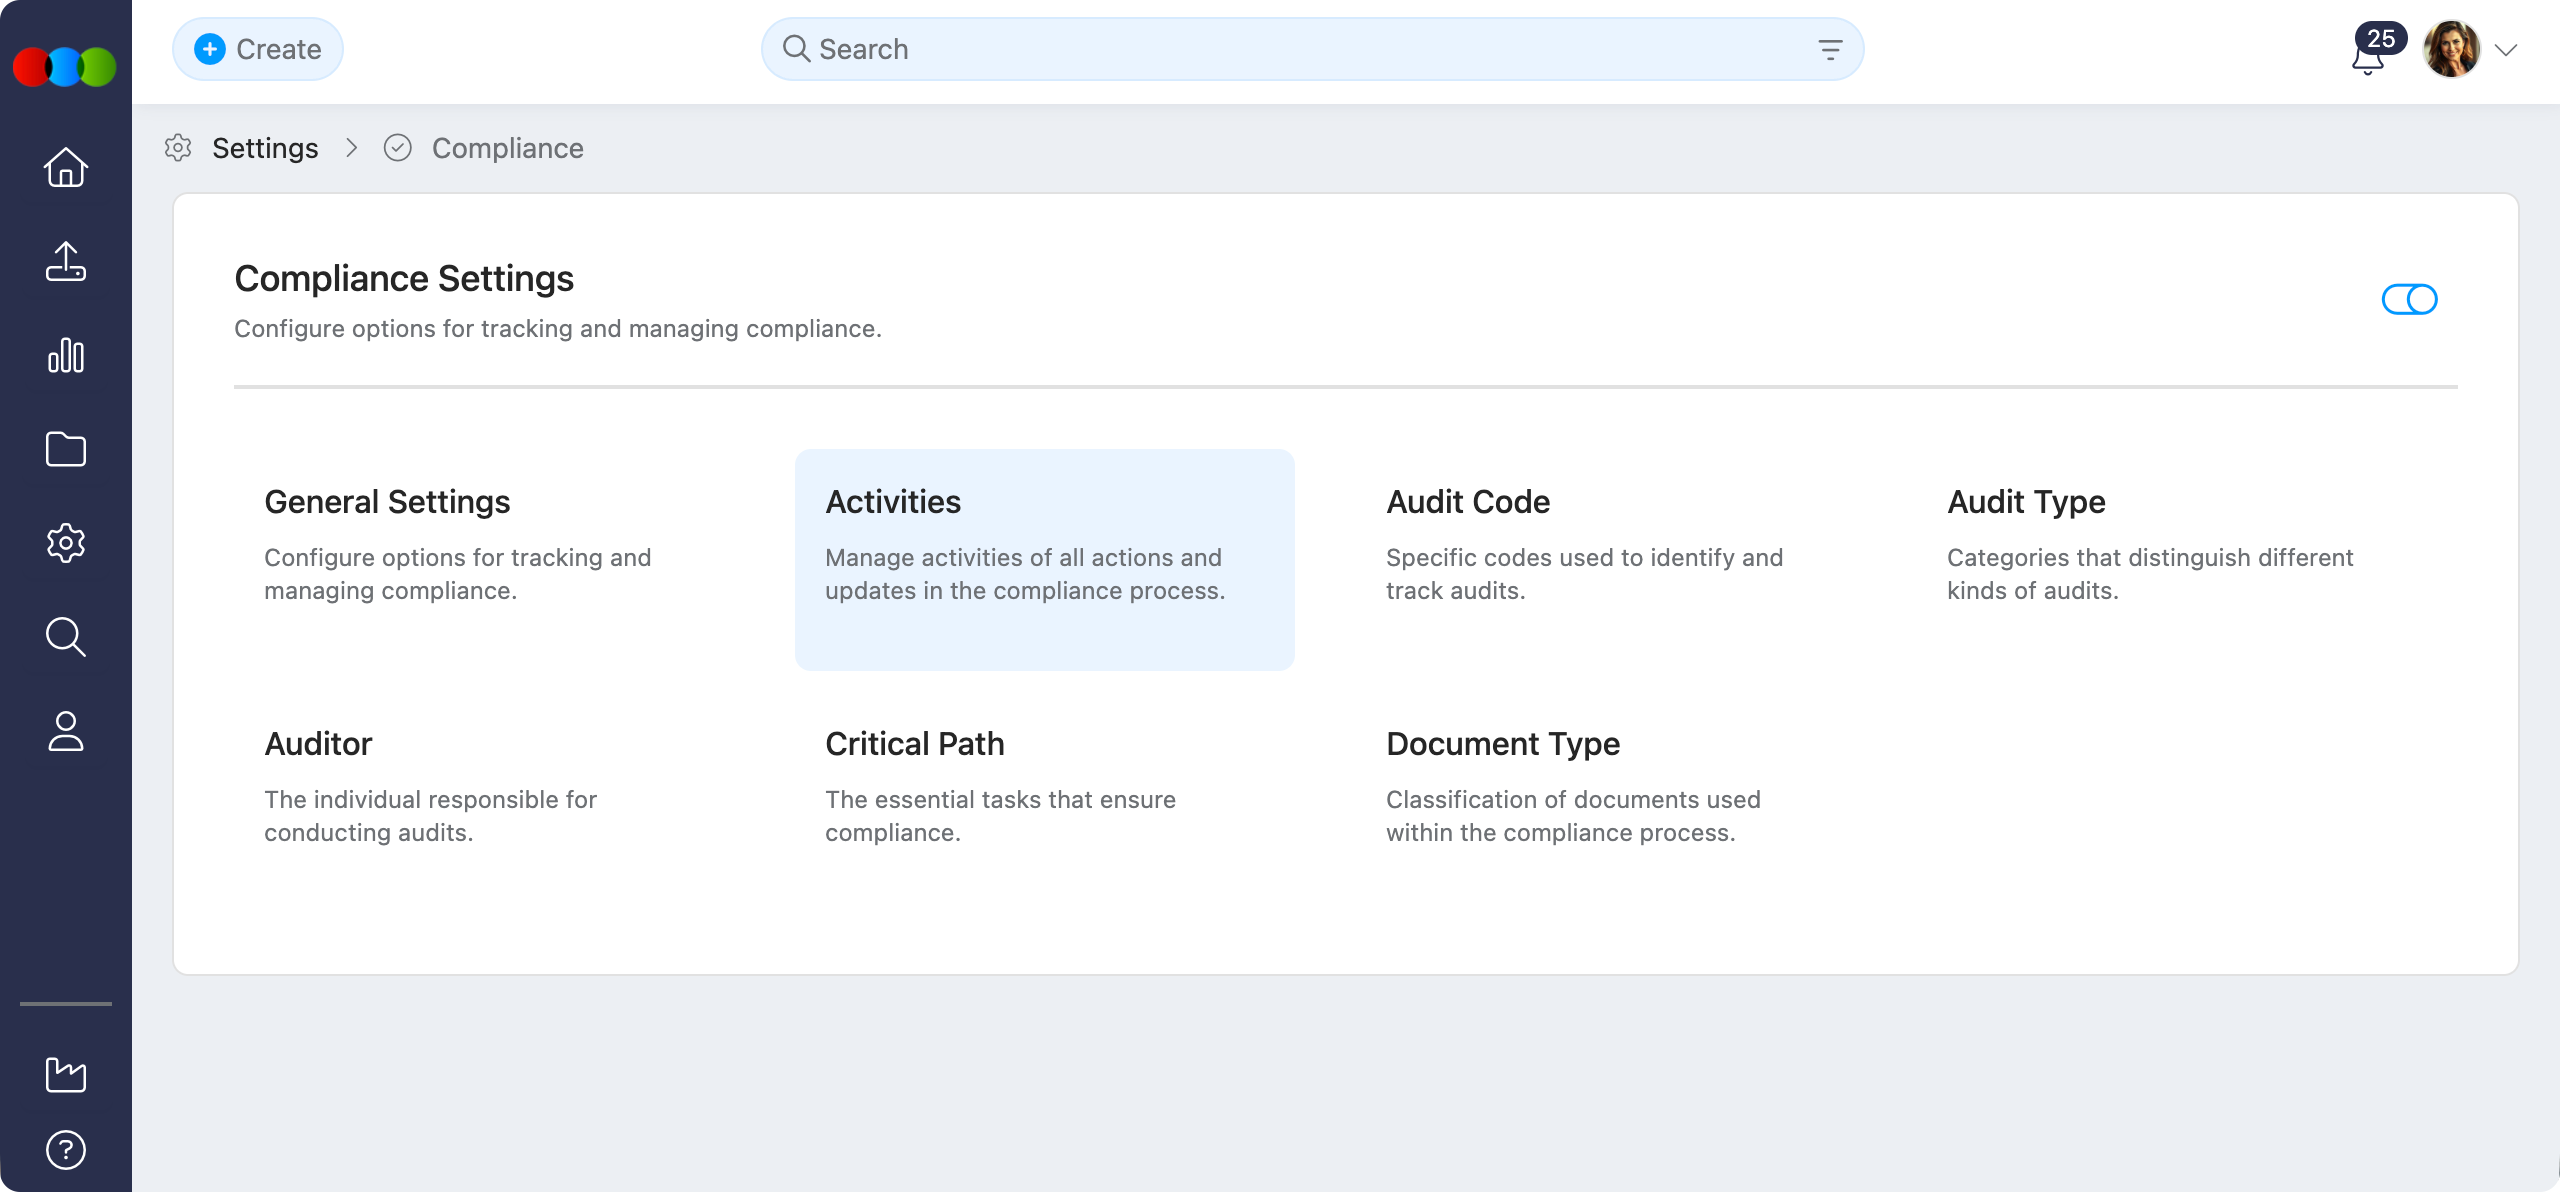The height and width of the screenshot is (1192, 2560).
Task: Click the Settings breadcrumb link
Action: tap(265, 148)
